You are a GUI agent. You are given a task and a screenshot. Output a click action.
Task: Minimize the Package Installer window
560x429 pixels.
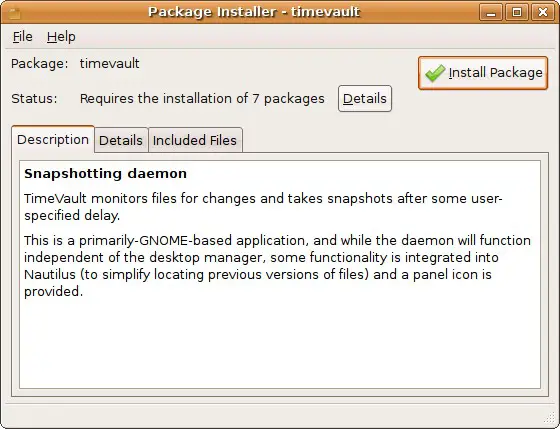(x=491, y=13)
